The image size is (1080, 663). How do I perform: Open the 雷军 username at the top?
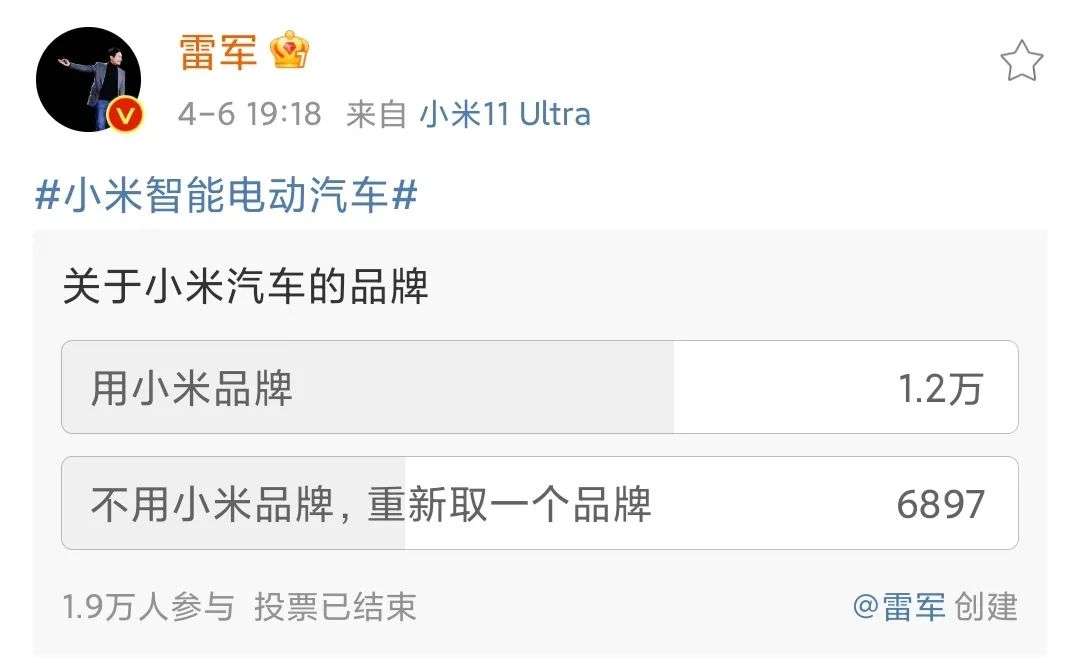218,52
